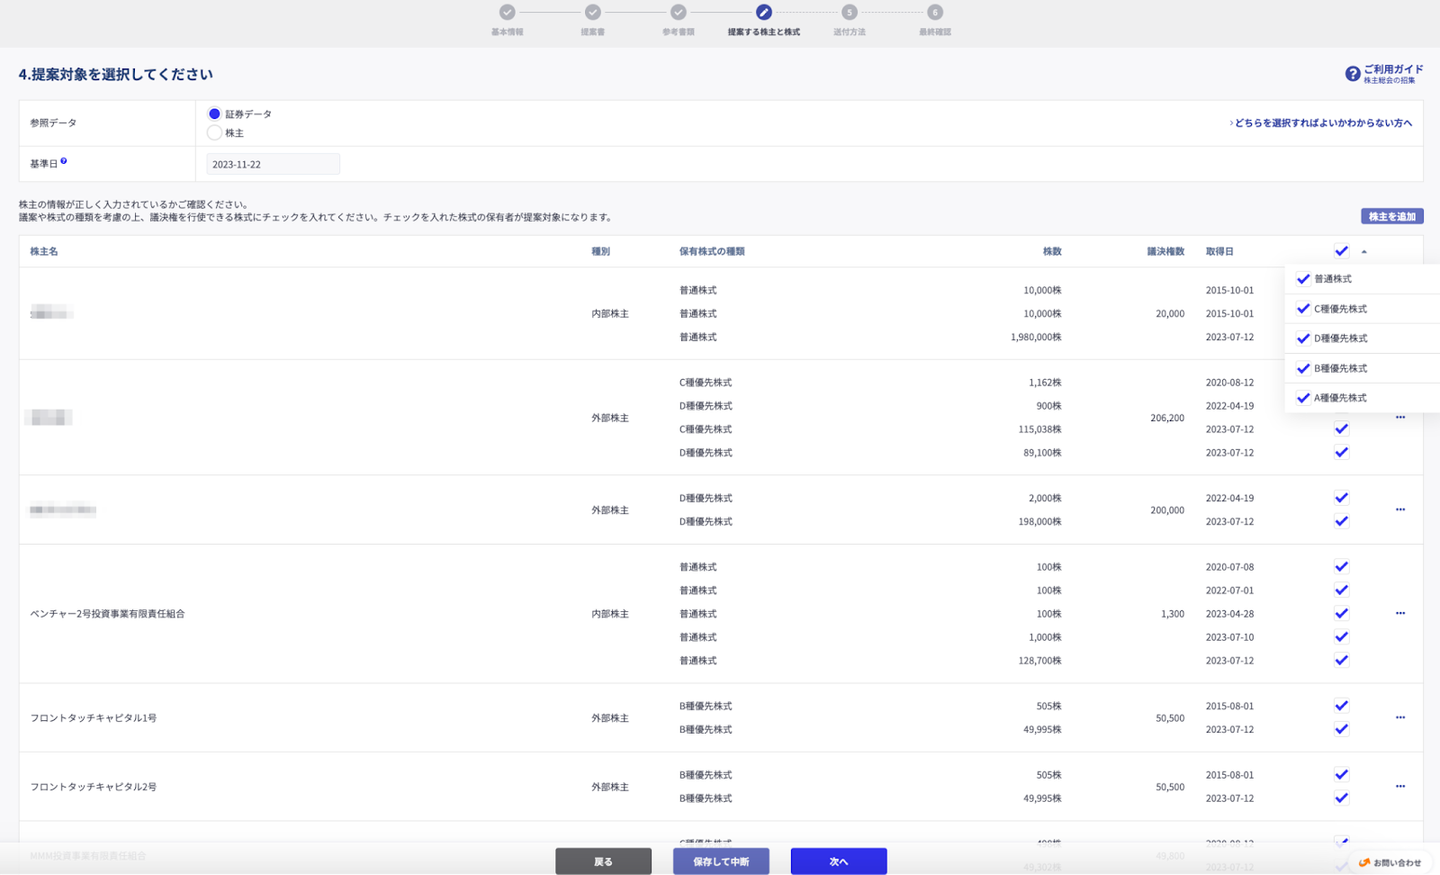Open more options for フロントタッチキャピタル1号

coord(1400,718)
